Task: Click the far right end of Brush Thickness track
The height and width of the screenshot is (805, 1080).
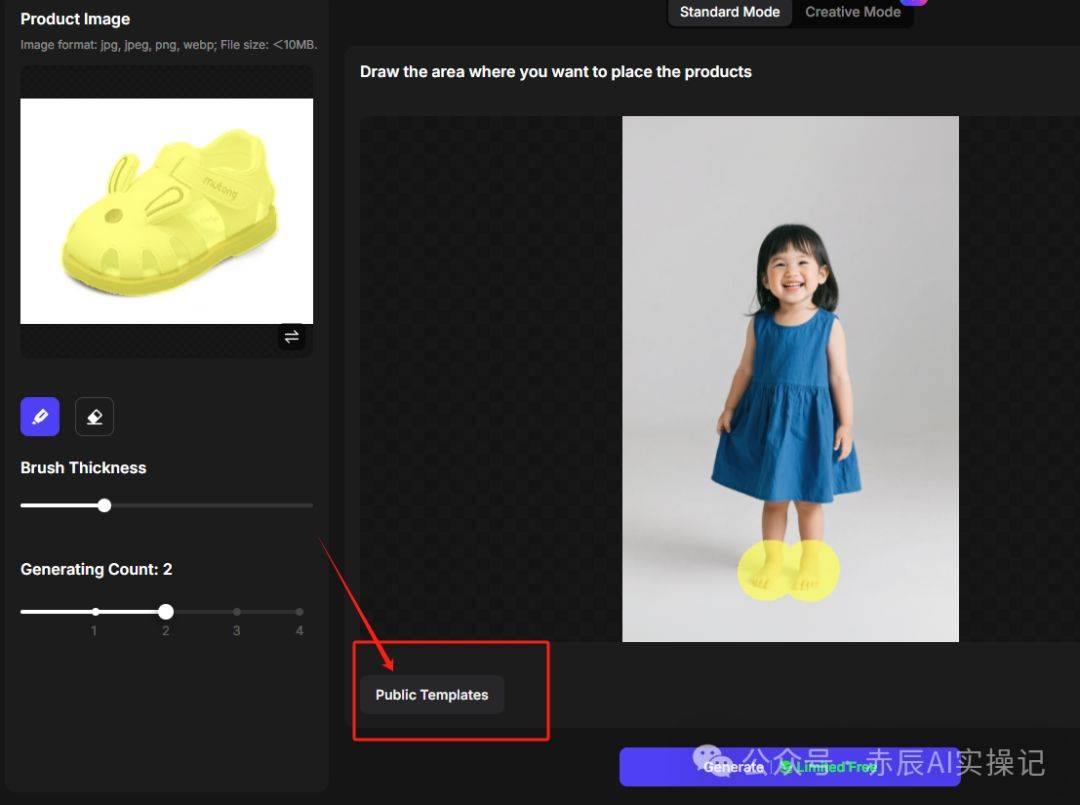Action: click(x=310, y=505)
